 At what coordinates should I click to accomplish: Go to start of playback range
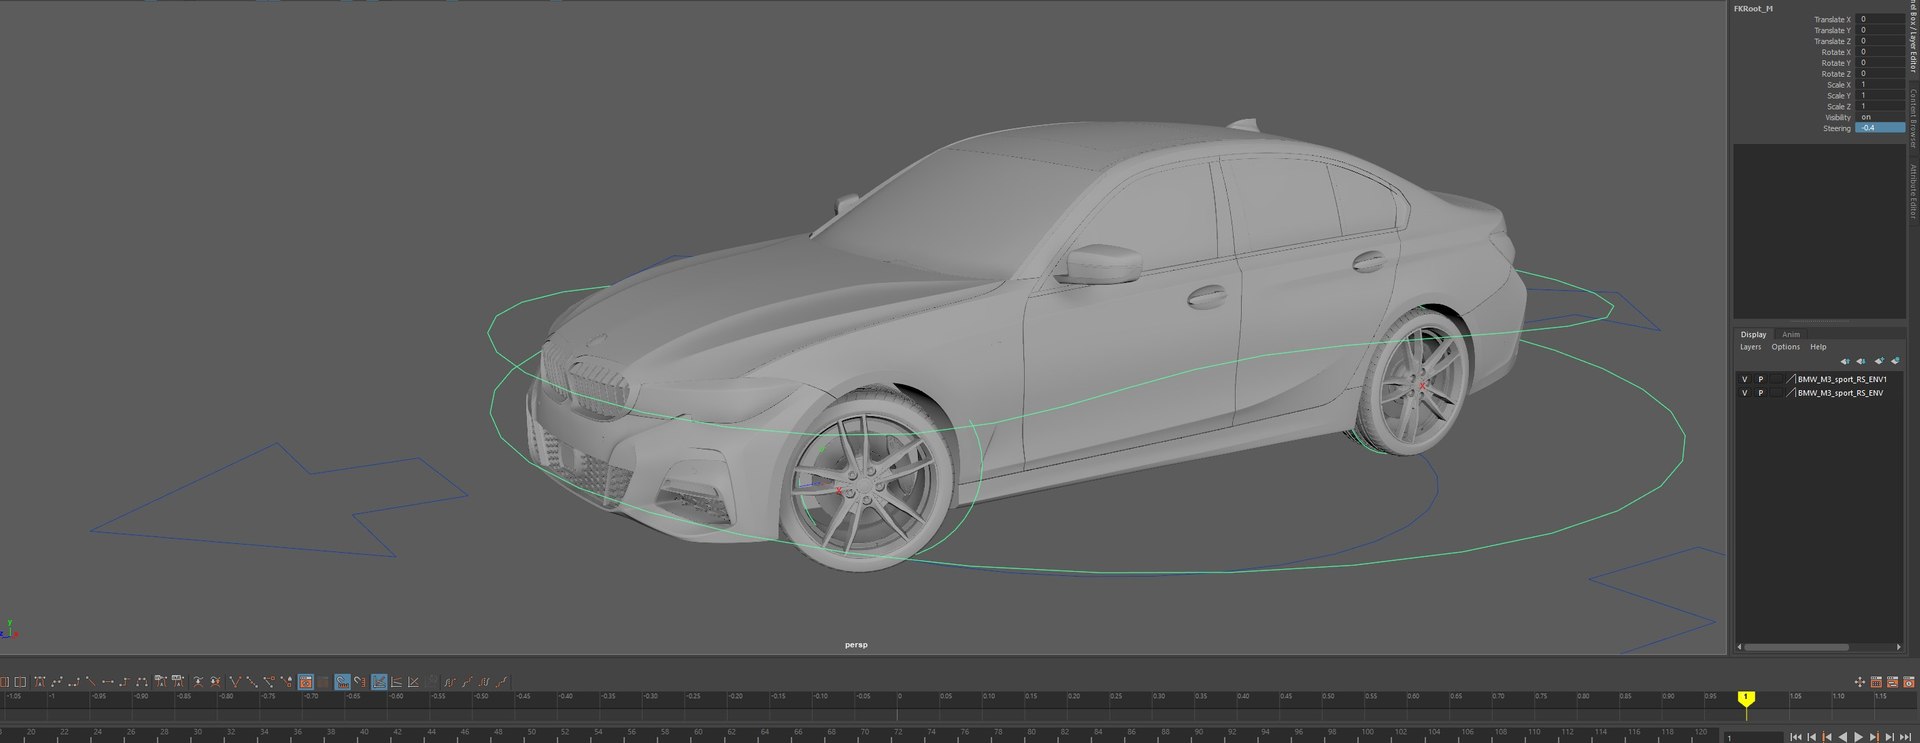[x=1796, y=737]
